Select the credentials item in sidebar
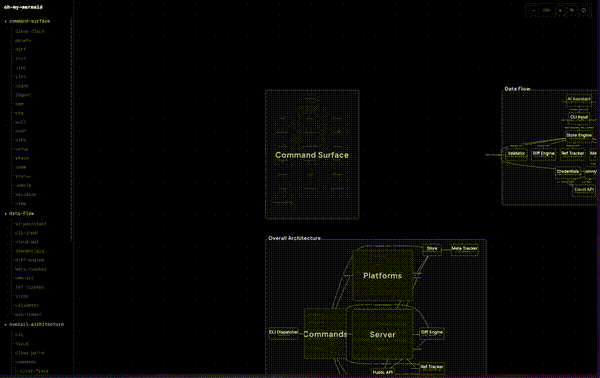 click(29, 251)
